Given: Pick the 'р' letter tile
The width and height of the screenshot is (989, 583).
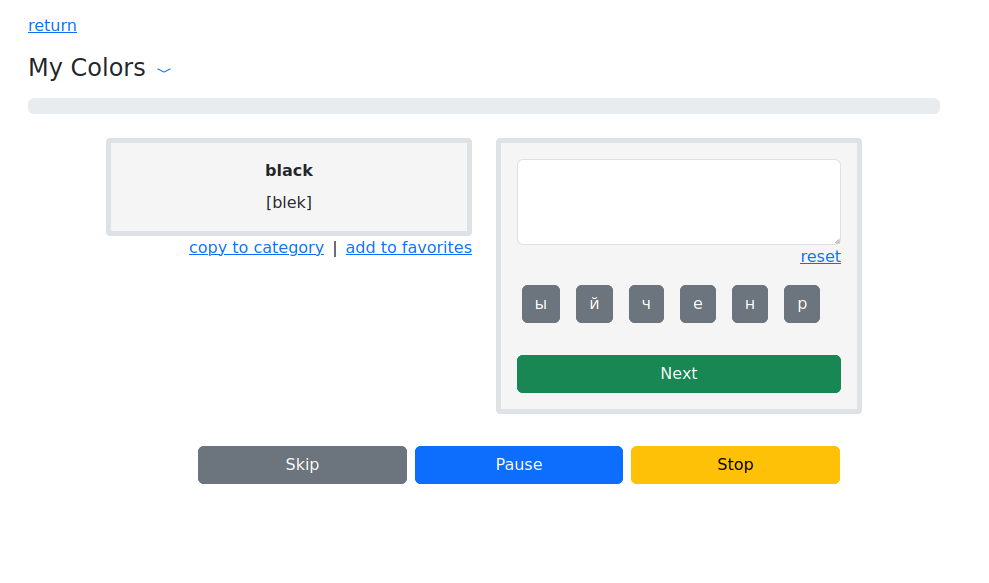Looking at the screenshot, I should click(802, 304).
